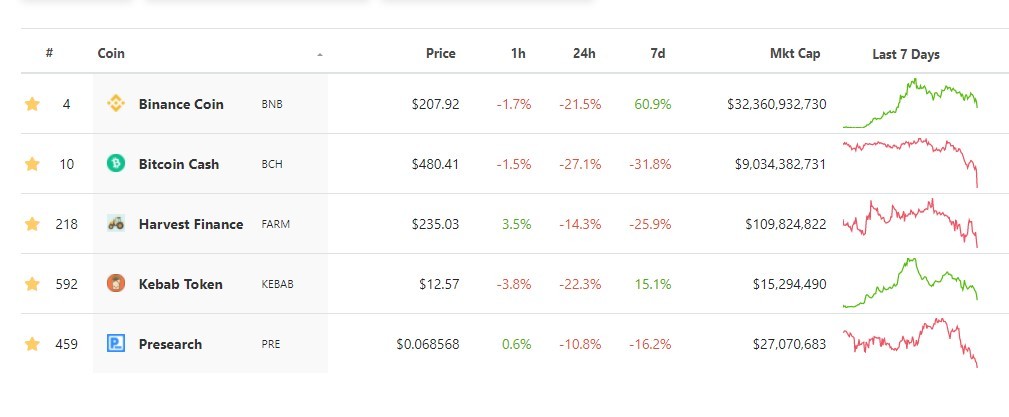The height and width of the screenshot is (417, 1009).
Task: Open the Kebab Token coin link
Action: click(181, 284)
